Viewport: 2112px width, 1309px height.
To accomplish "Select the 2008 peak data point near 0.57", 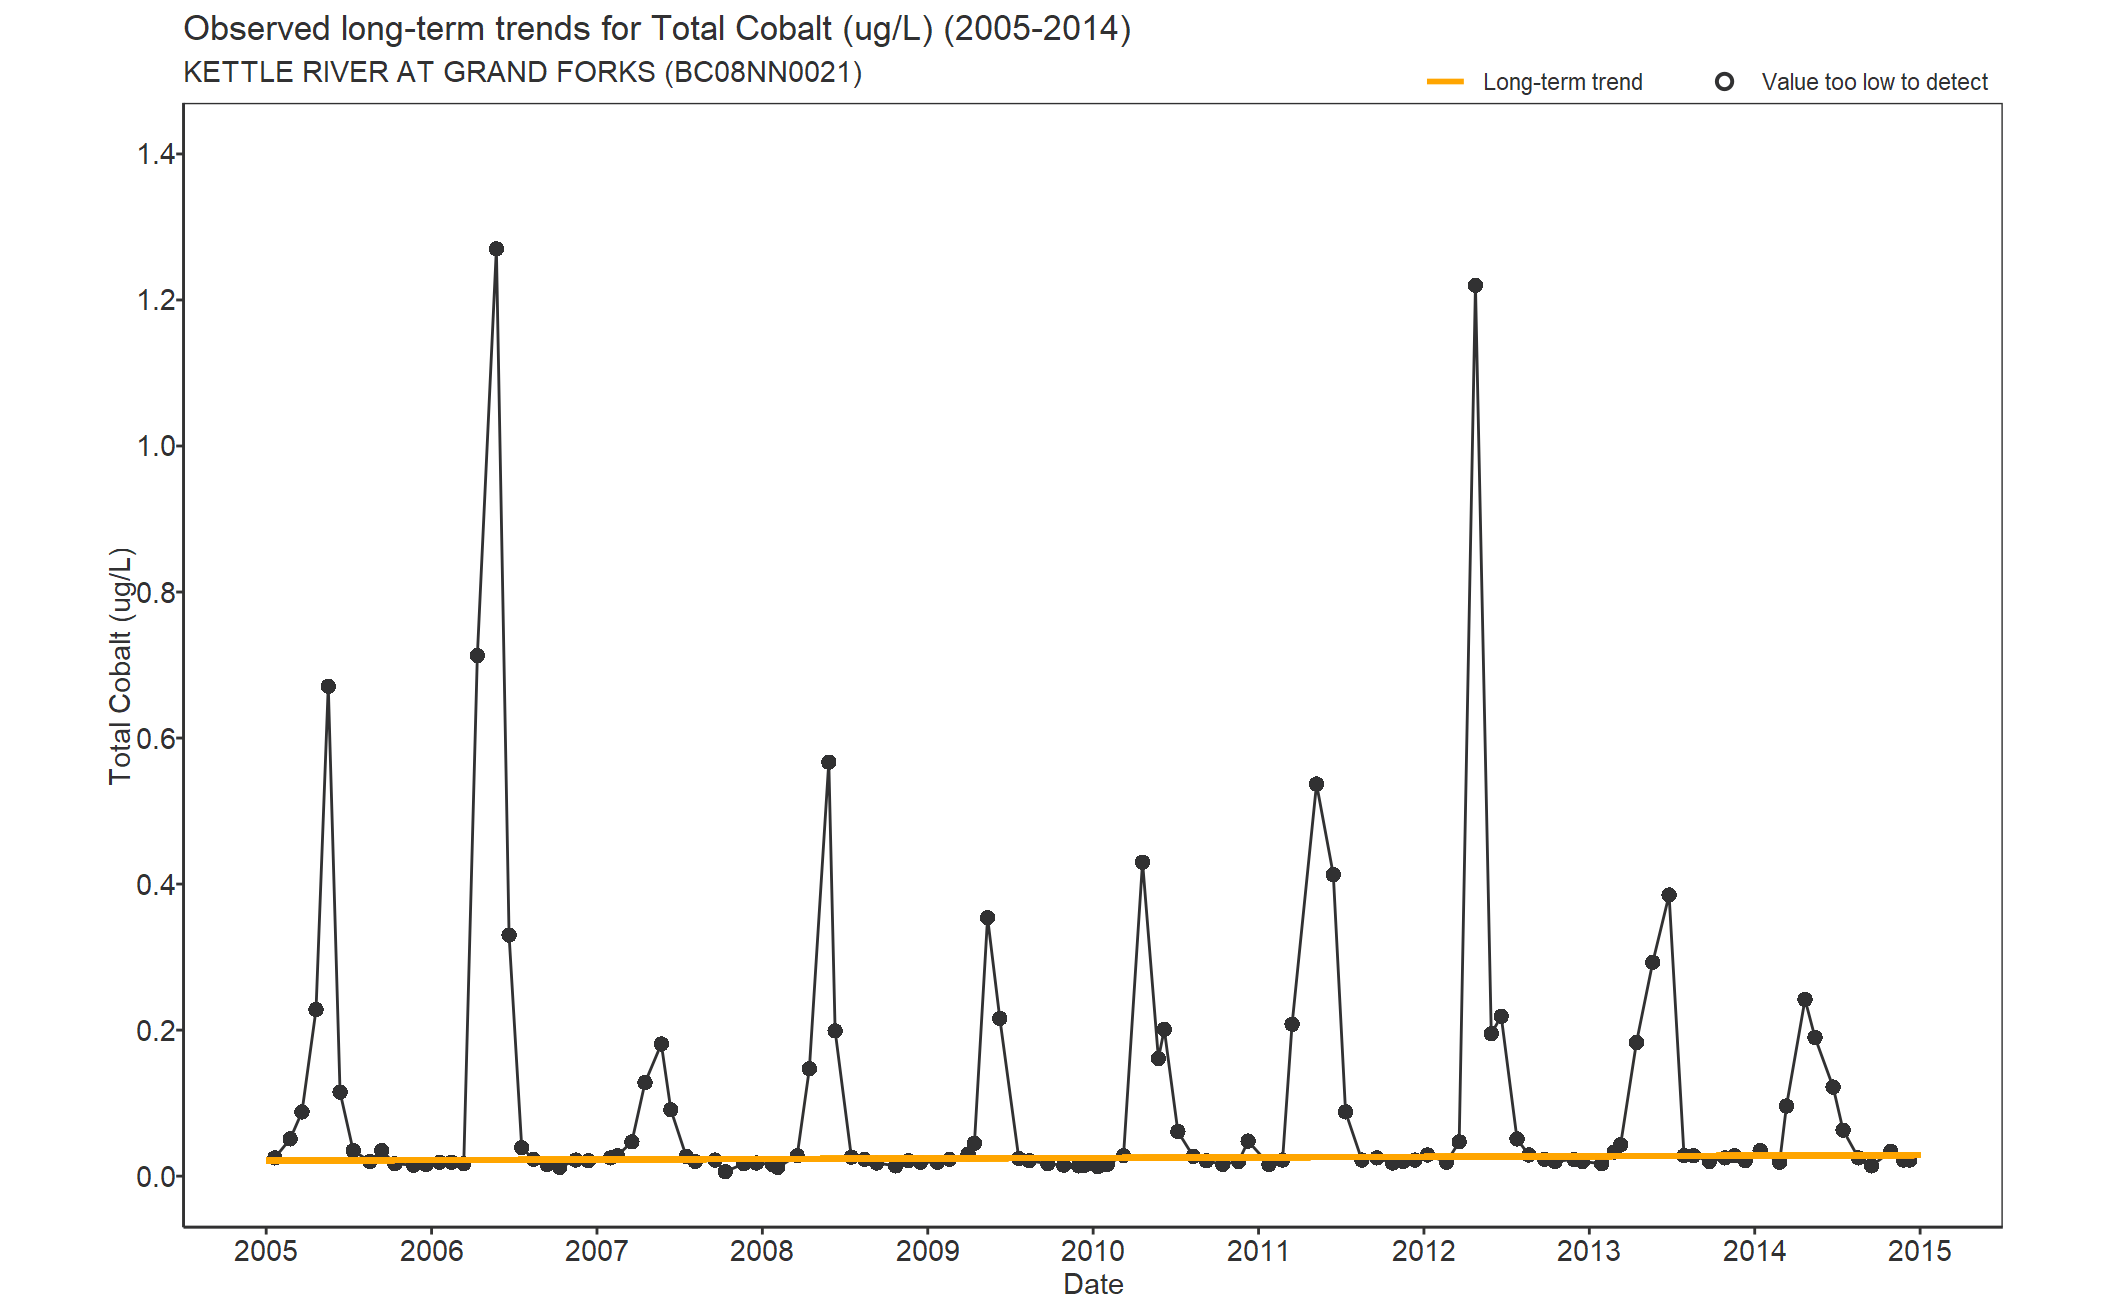I will coord(828,762).
